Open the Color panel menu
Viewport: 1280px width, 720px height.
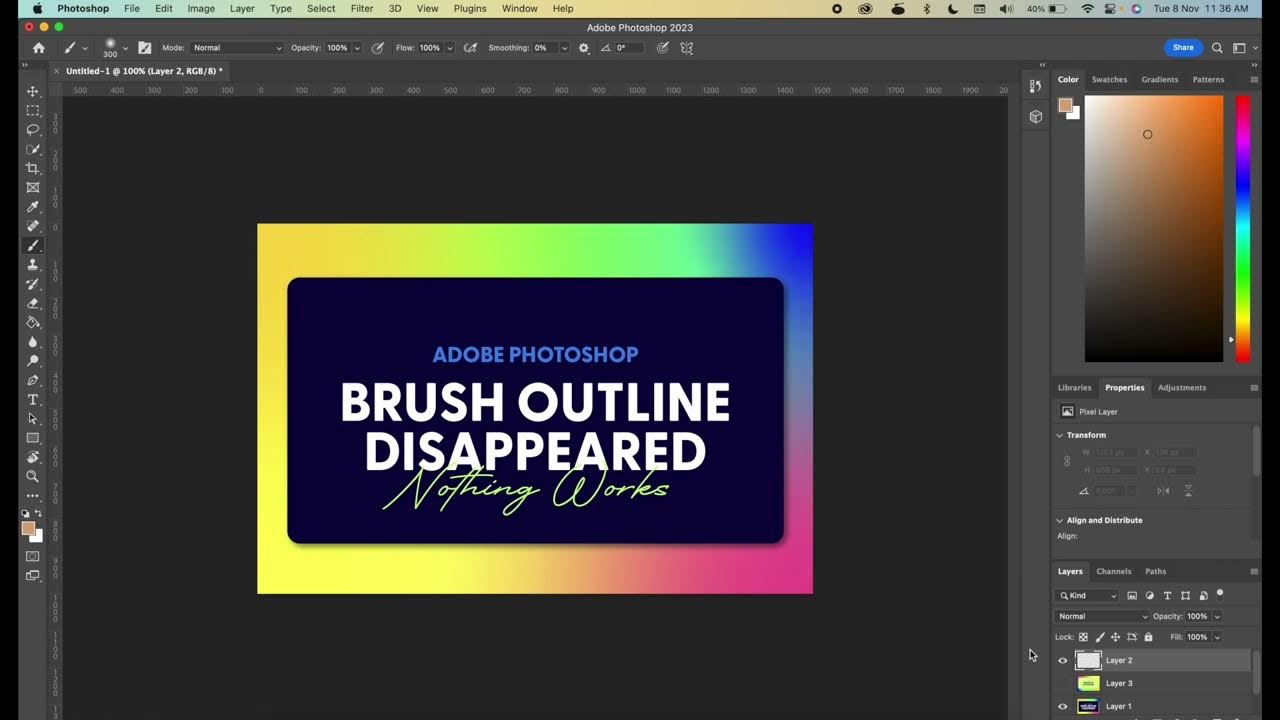coord(1254,79)
